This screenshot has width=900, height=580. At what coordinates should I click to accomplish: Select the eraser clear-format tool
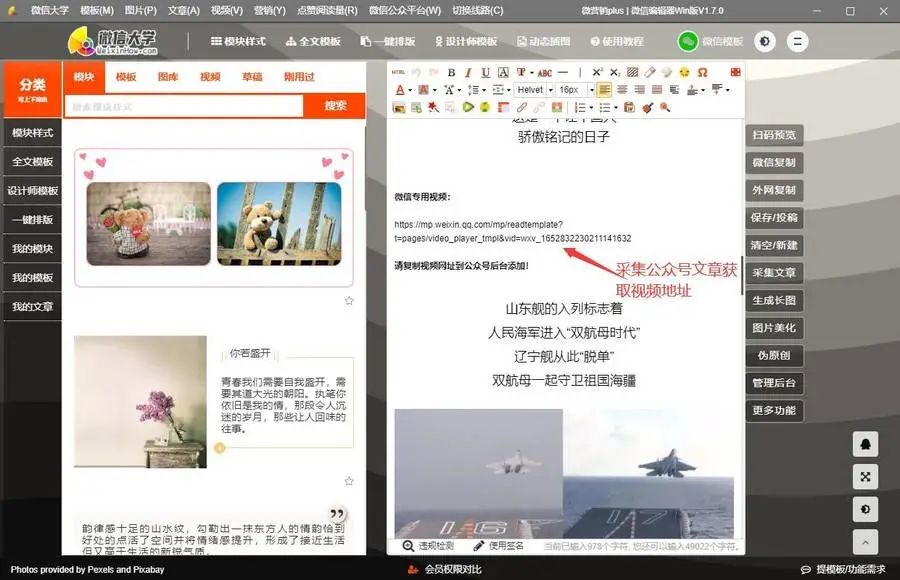[650, 72]
